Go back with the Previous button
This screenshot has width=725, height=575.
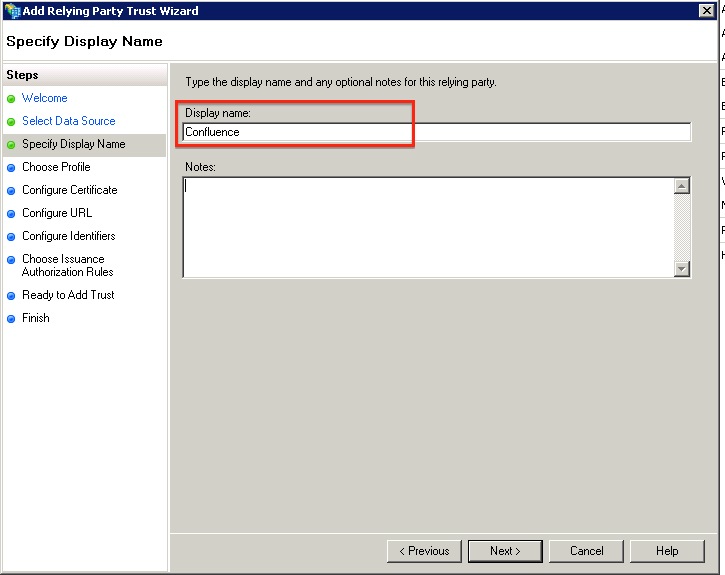[x=424, y=551]
